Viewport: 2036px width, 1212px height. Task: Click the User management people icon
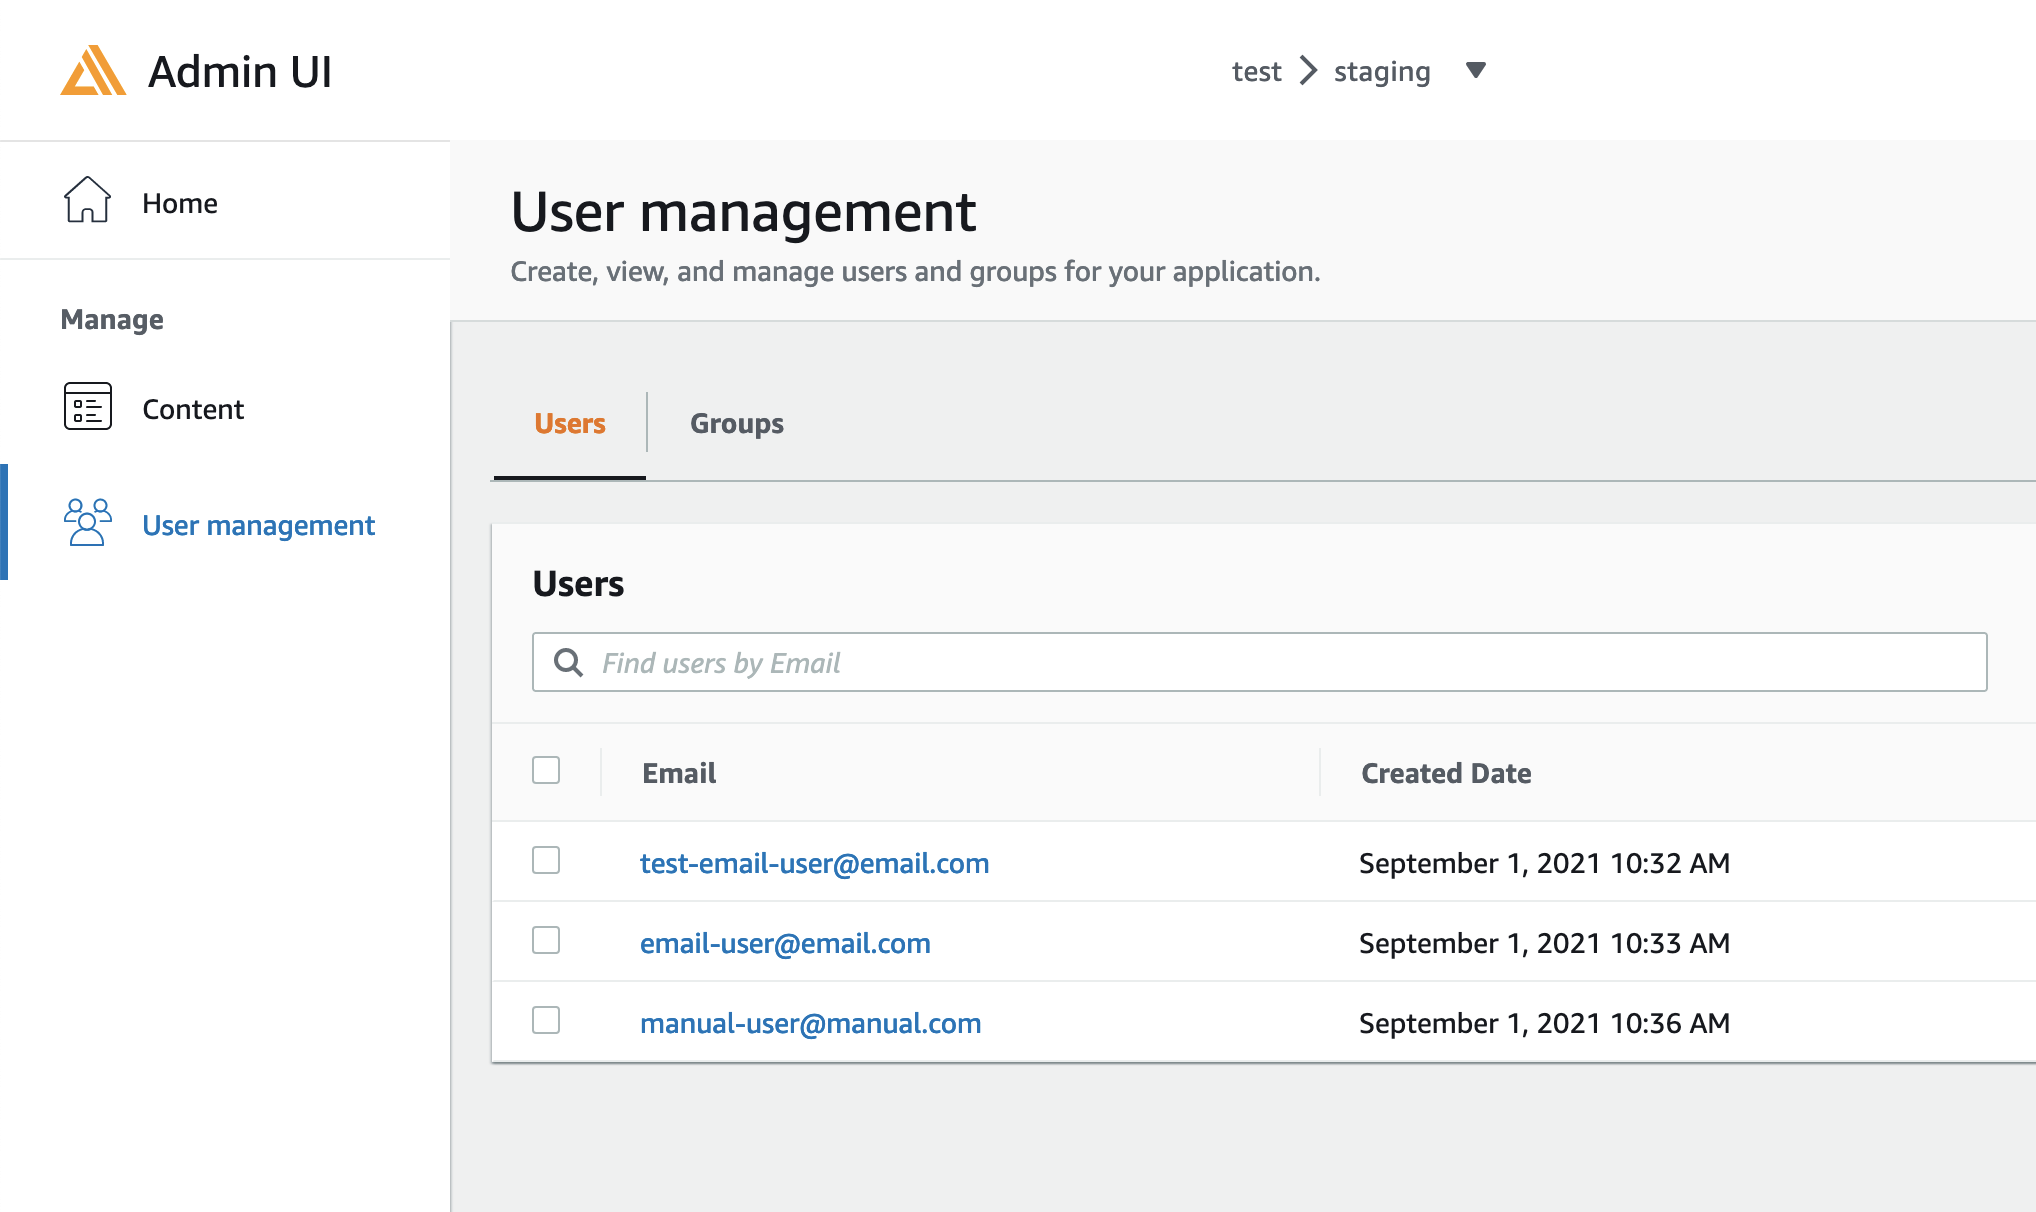(x=87, y=524)
